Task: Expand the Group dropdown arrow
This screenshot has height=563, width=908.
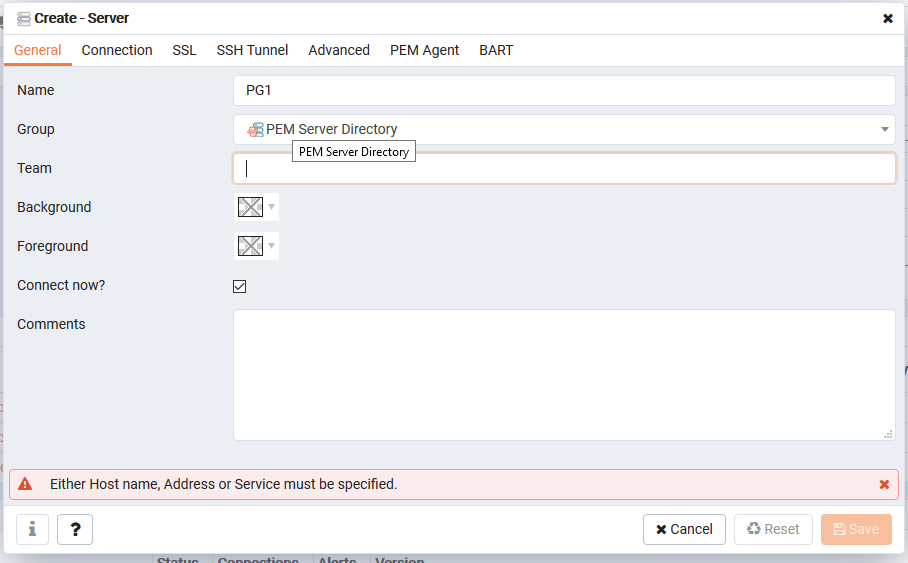Action: [x=885, y=129]
